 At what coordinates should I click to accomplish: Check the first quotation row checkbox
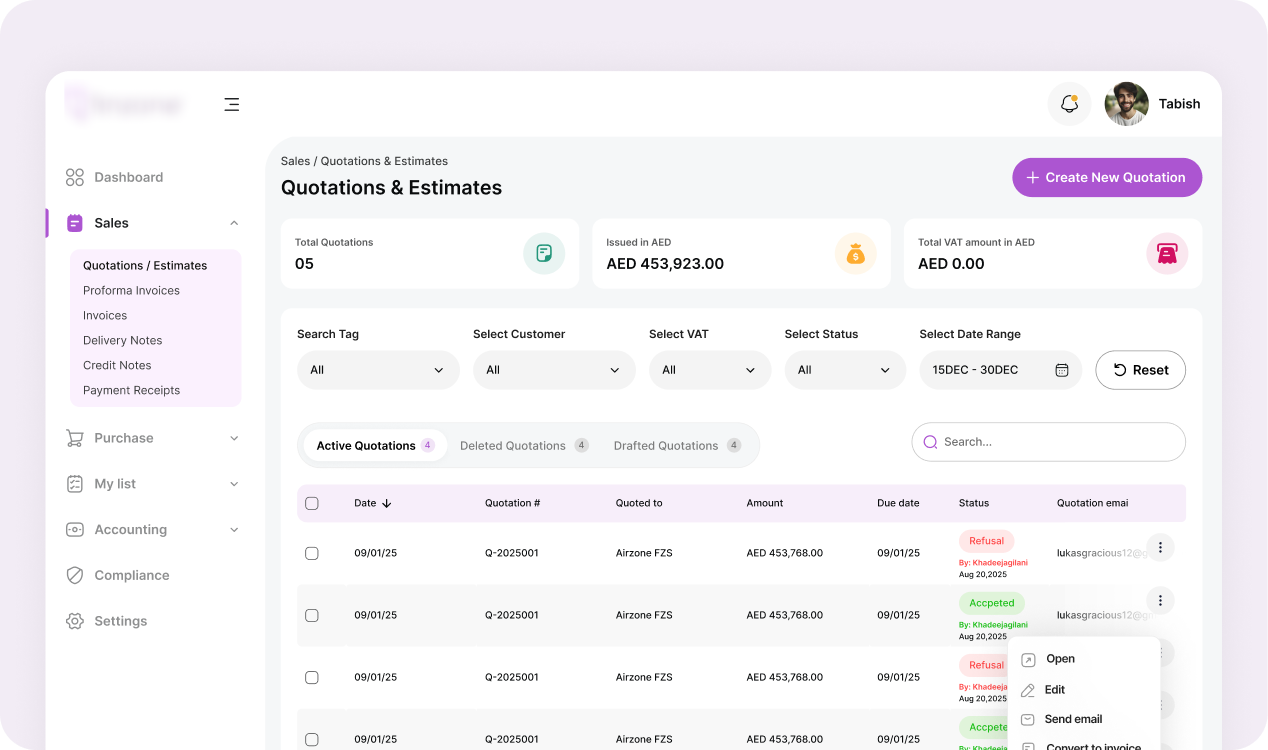pyautogui.click(x=311, y=553)
